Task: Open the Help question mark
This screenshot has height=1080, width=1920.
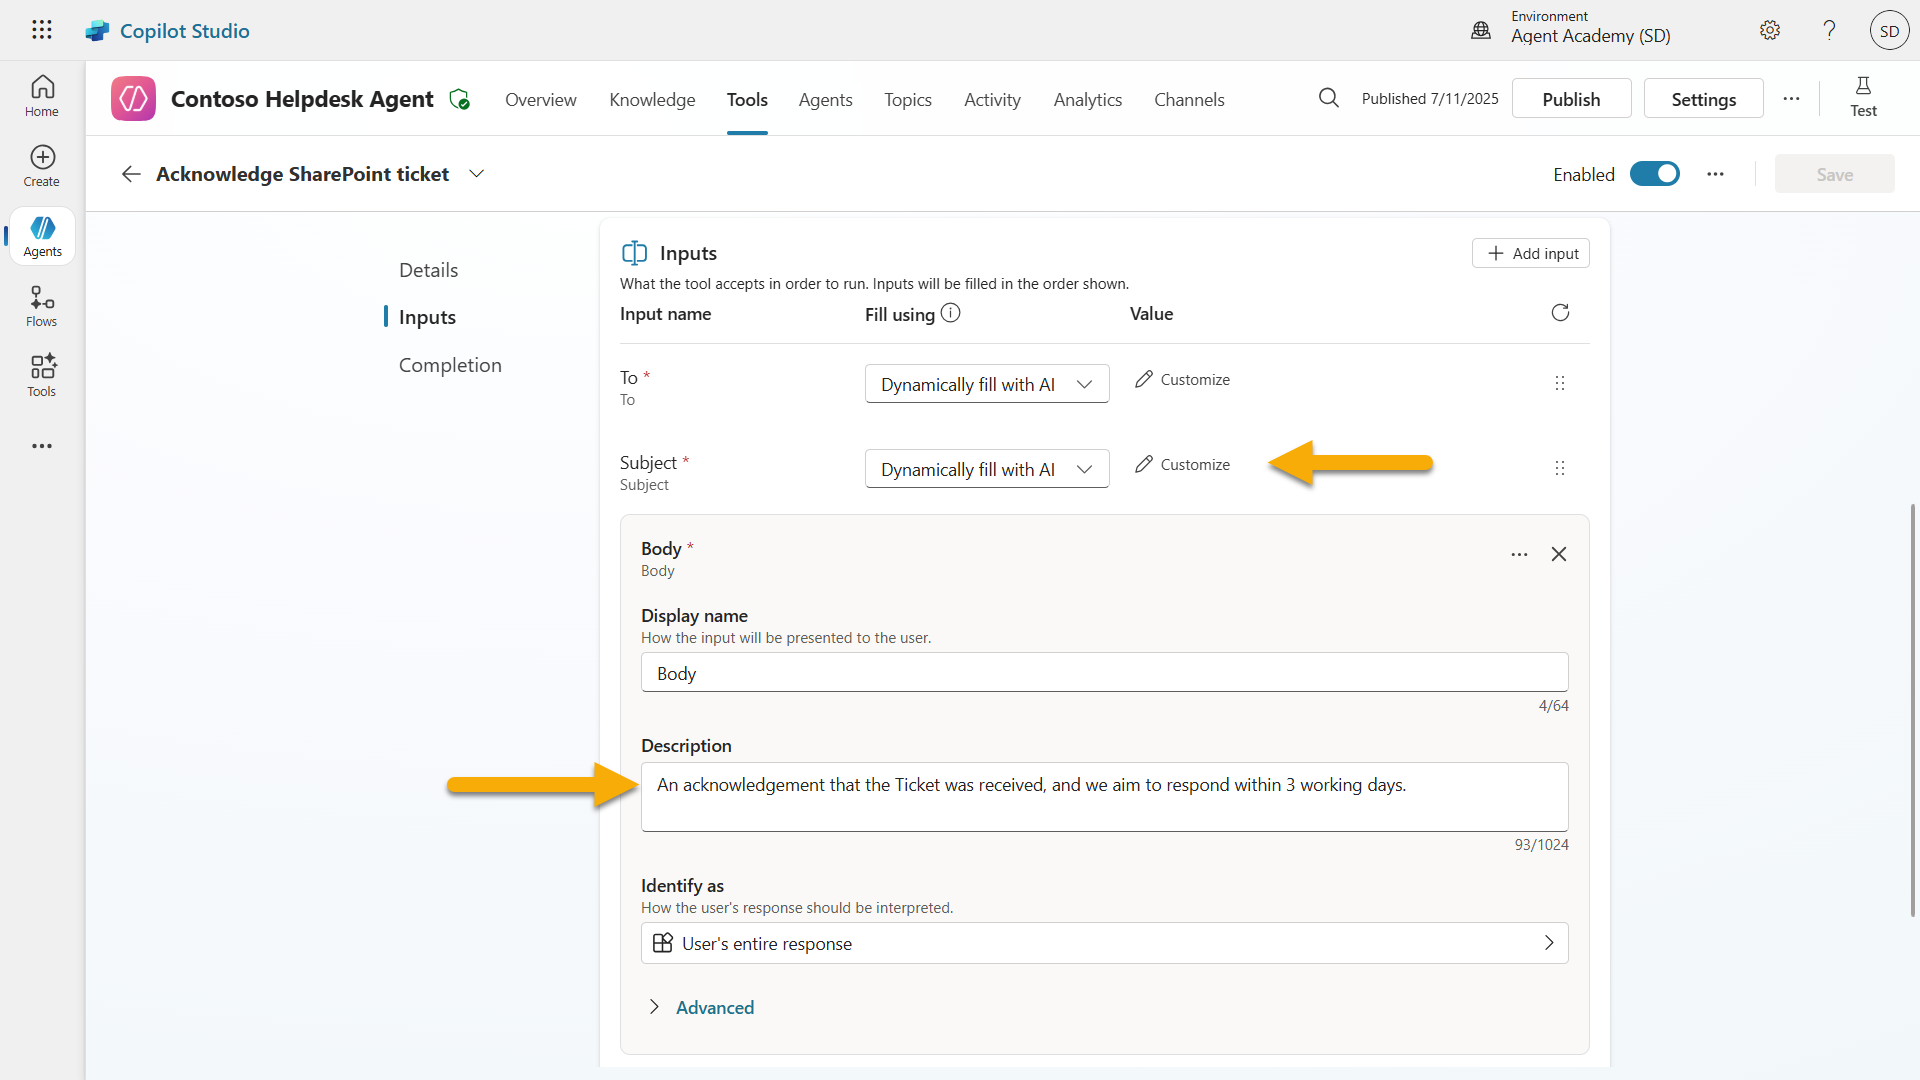Action: click(1828, 30)
